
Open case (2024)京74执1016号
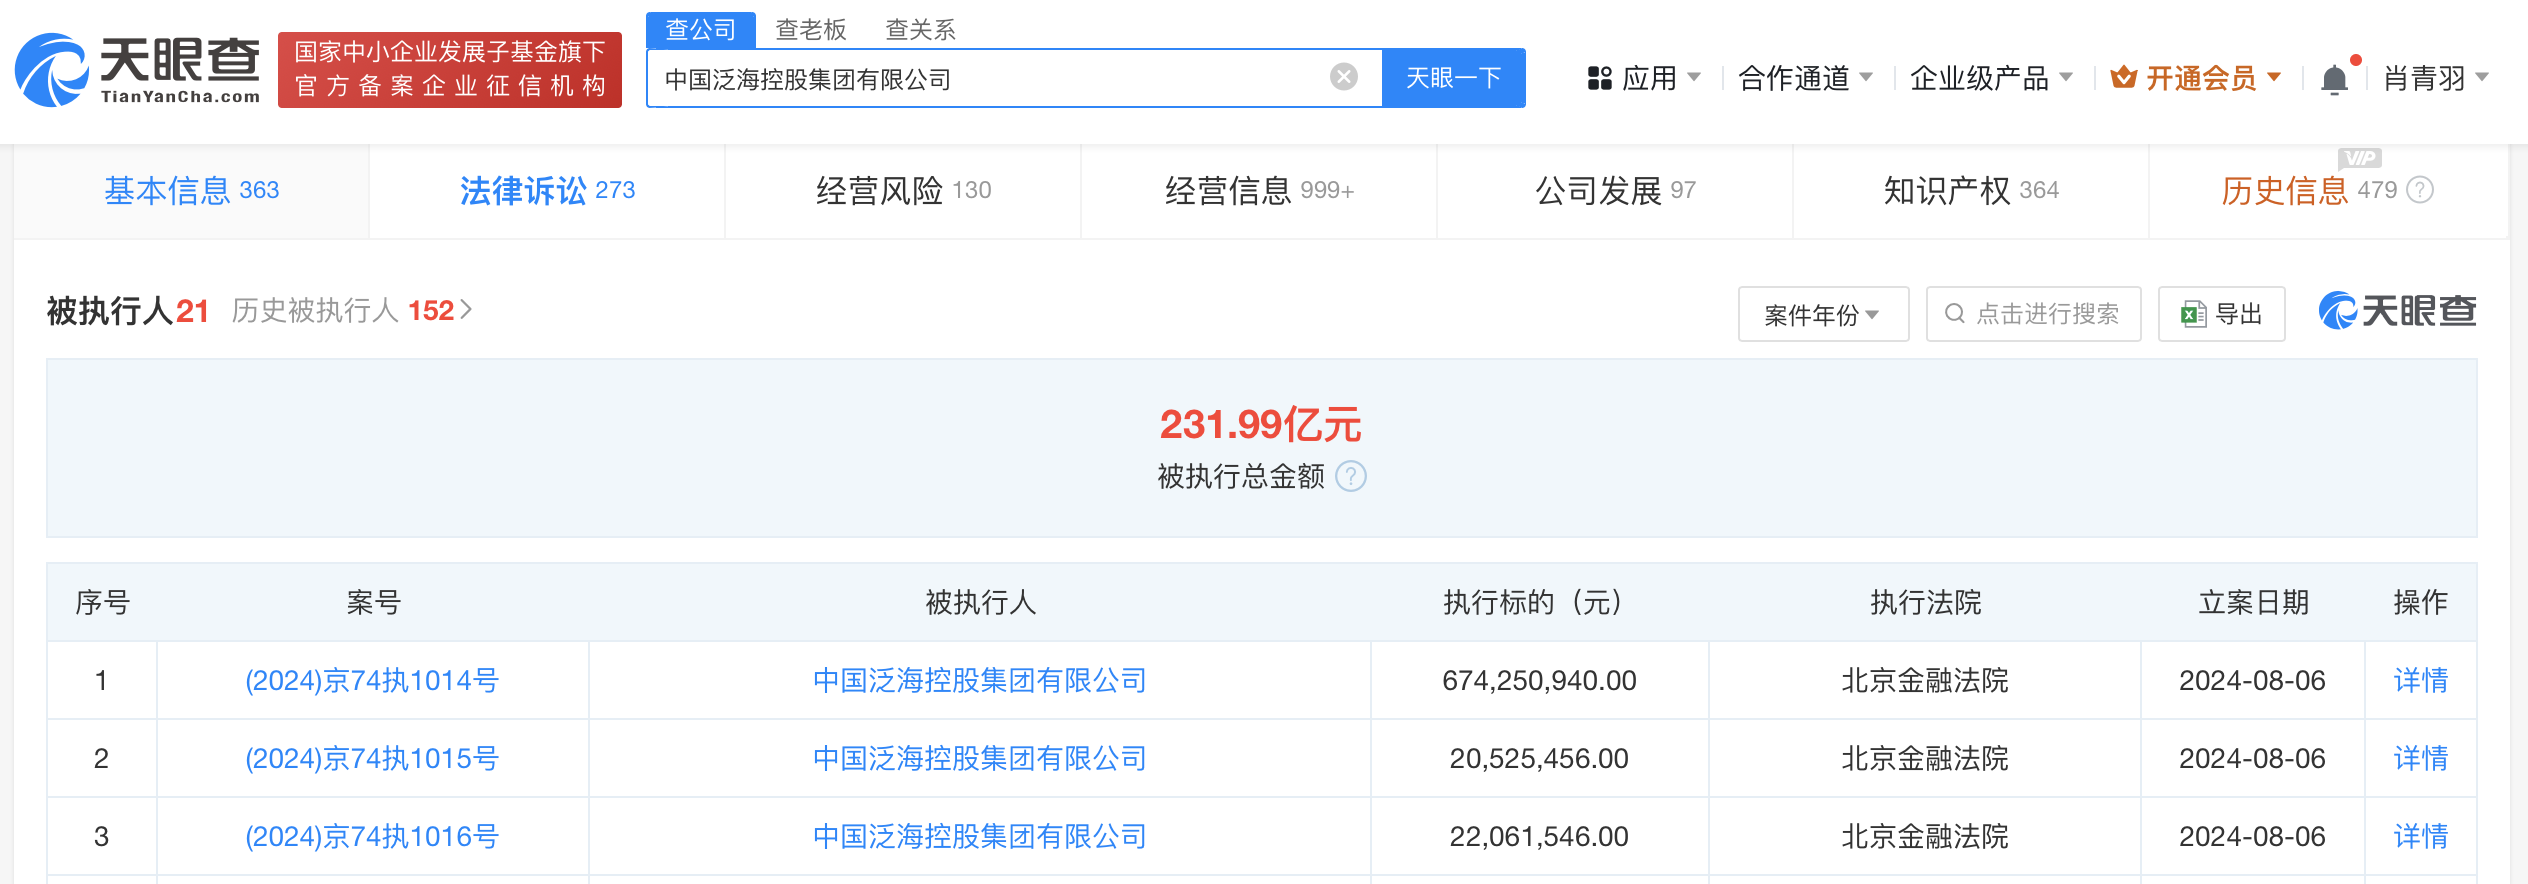point(372,836)
